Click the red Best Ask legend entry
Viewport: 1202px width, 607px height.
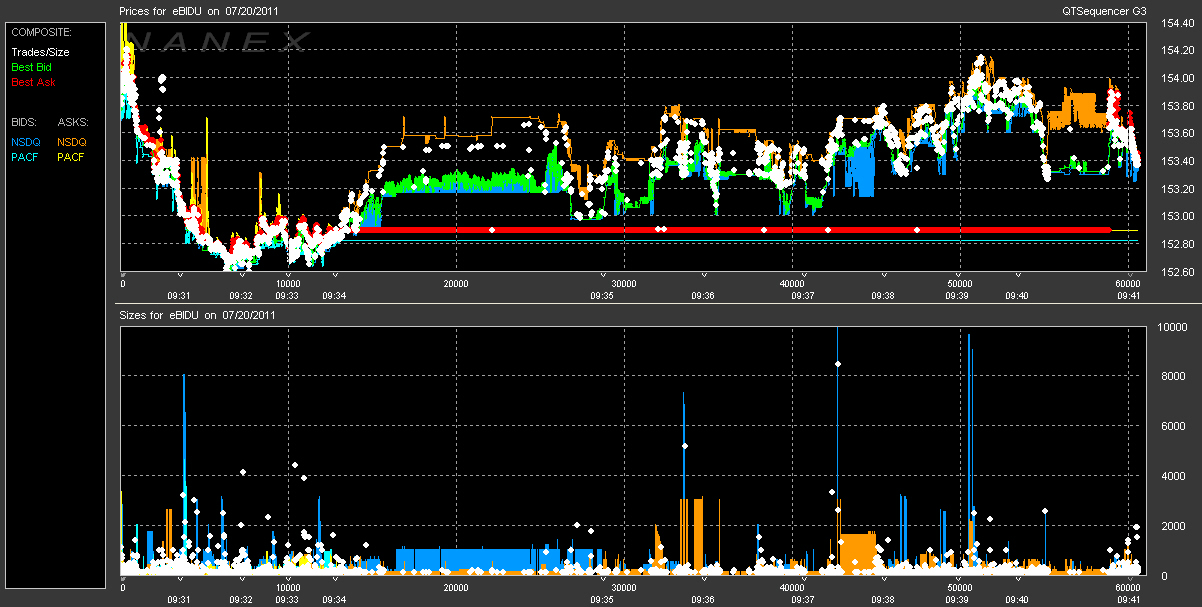[x=34, y=82]
